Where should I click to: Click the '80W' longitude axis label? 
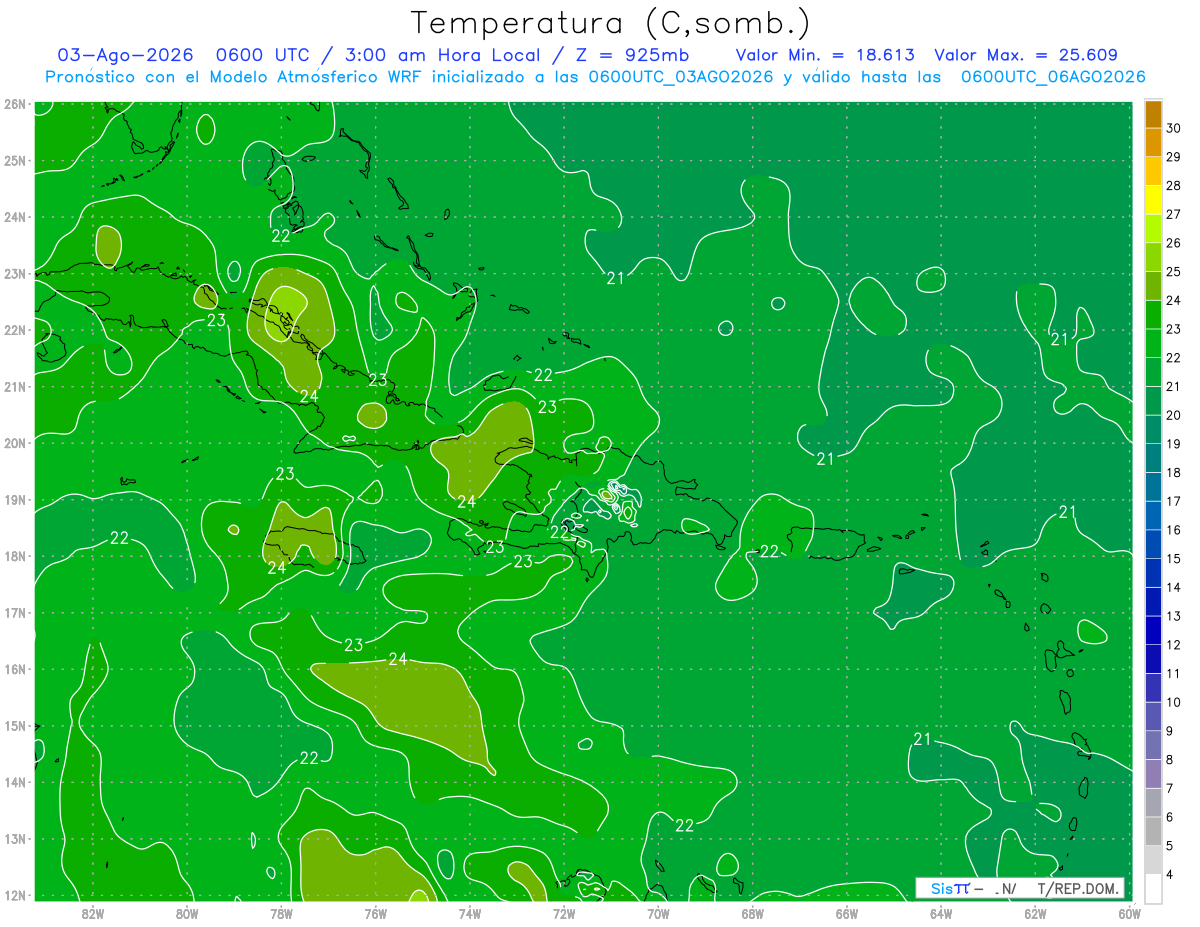[x=187, y=912]
